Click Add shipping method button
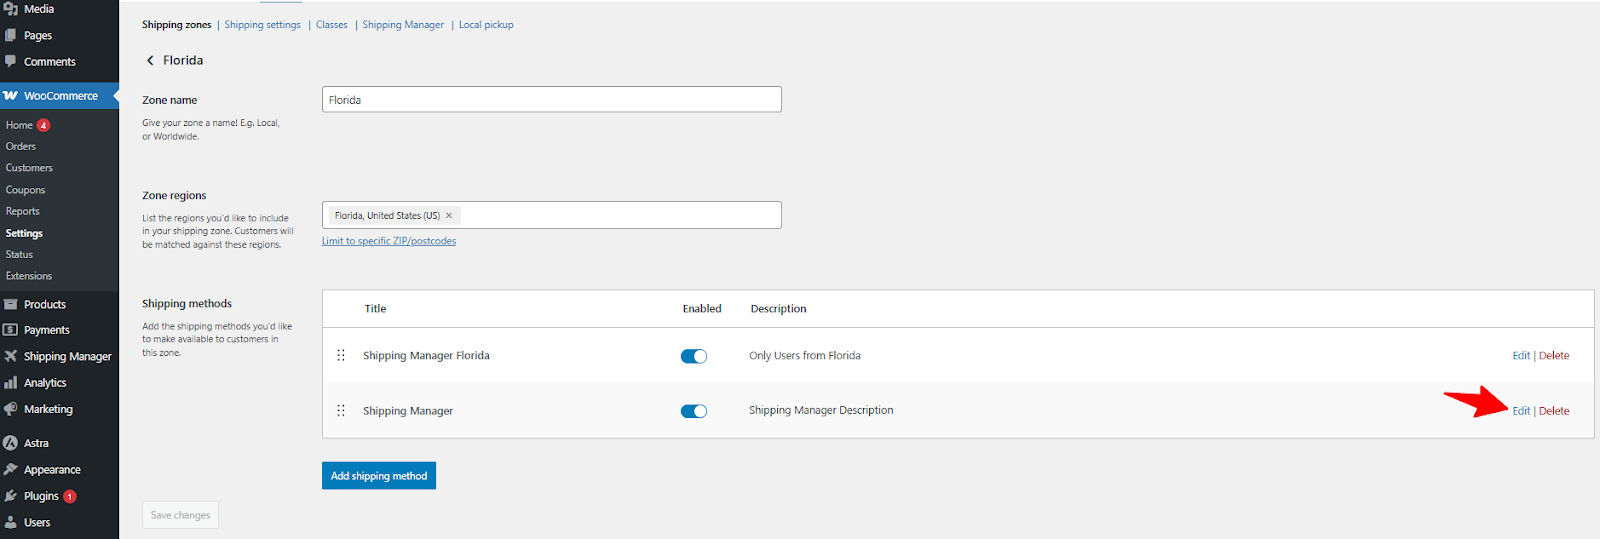This screenshot has height=539, width=1600. (x=379, y=476)
